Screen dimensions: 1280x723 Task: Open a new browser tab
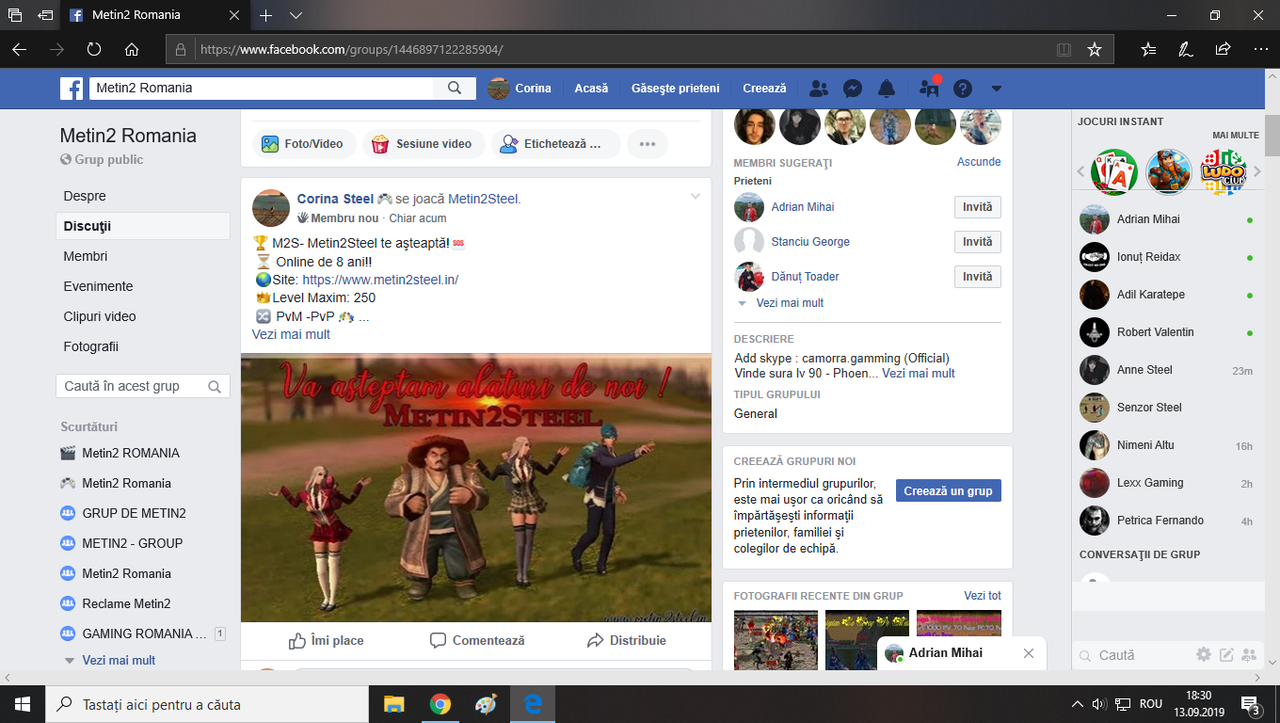pyautogui.click(x=266, y=16)
